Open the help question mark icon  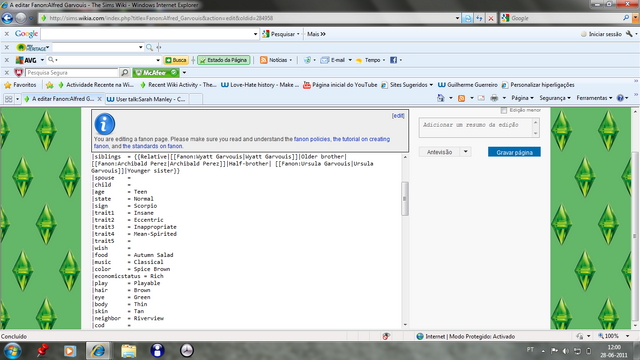620,98
